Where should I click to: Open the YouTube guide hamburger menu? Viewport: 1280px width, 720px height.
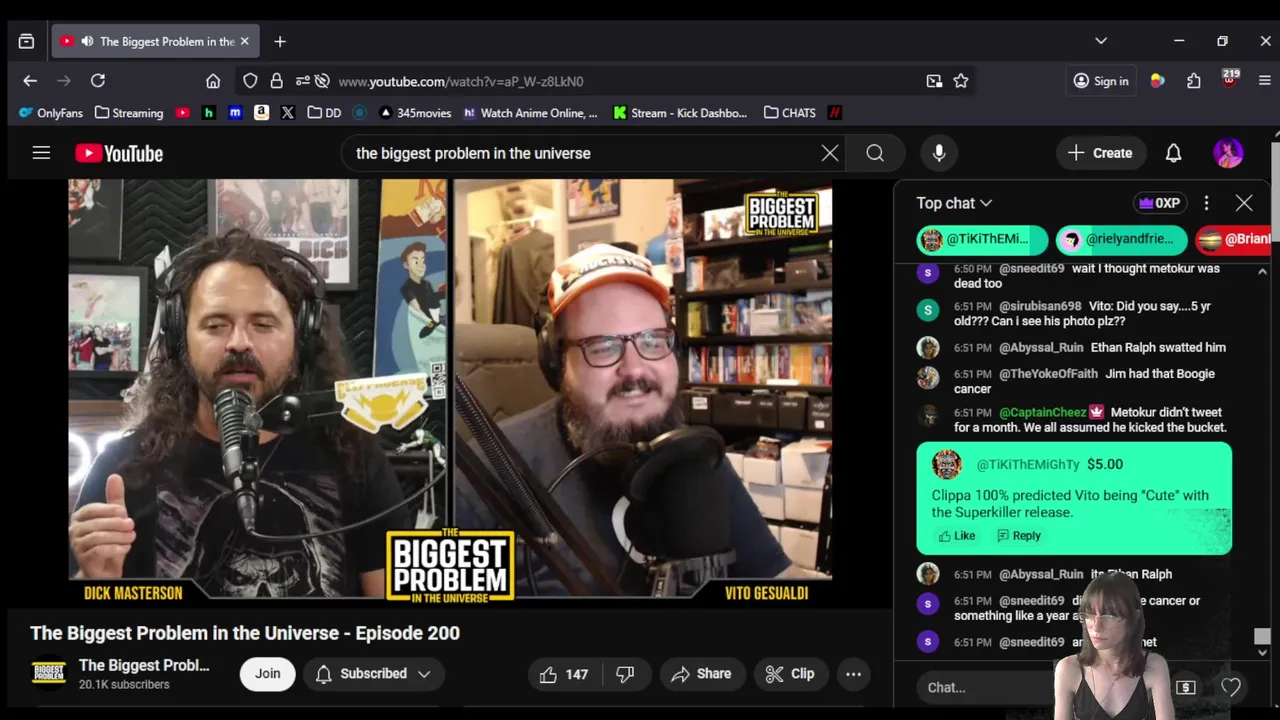coord(41,153)
